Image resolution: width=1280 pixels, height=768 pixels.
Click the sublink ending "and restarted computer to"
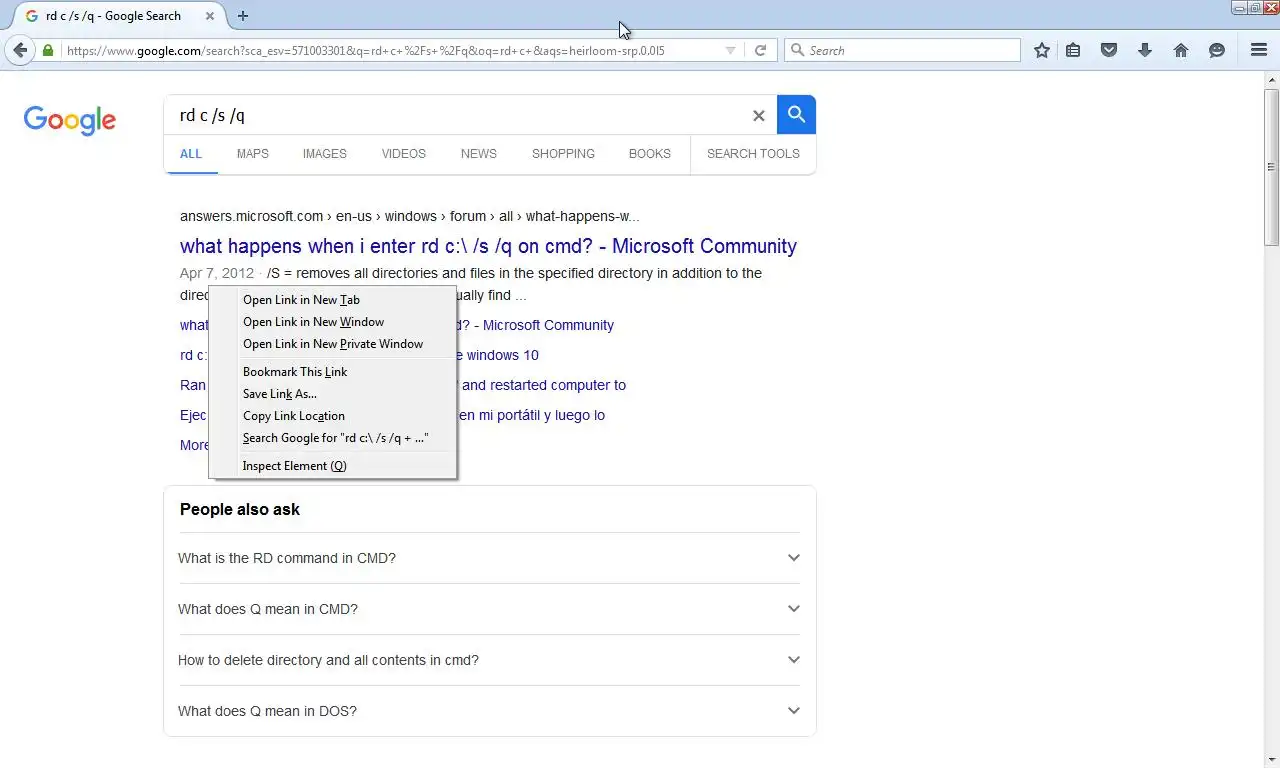pos(542,385)
